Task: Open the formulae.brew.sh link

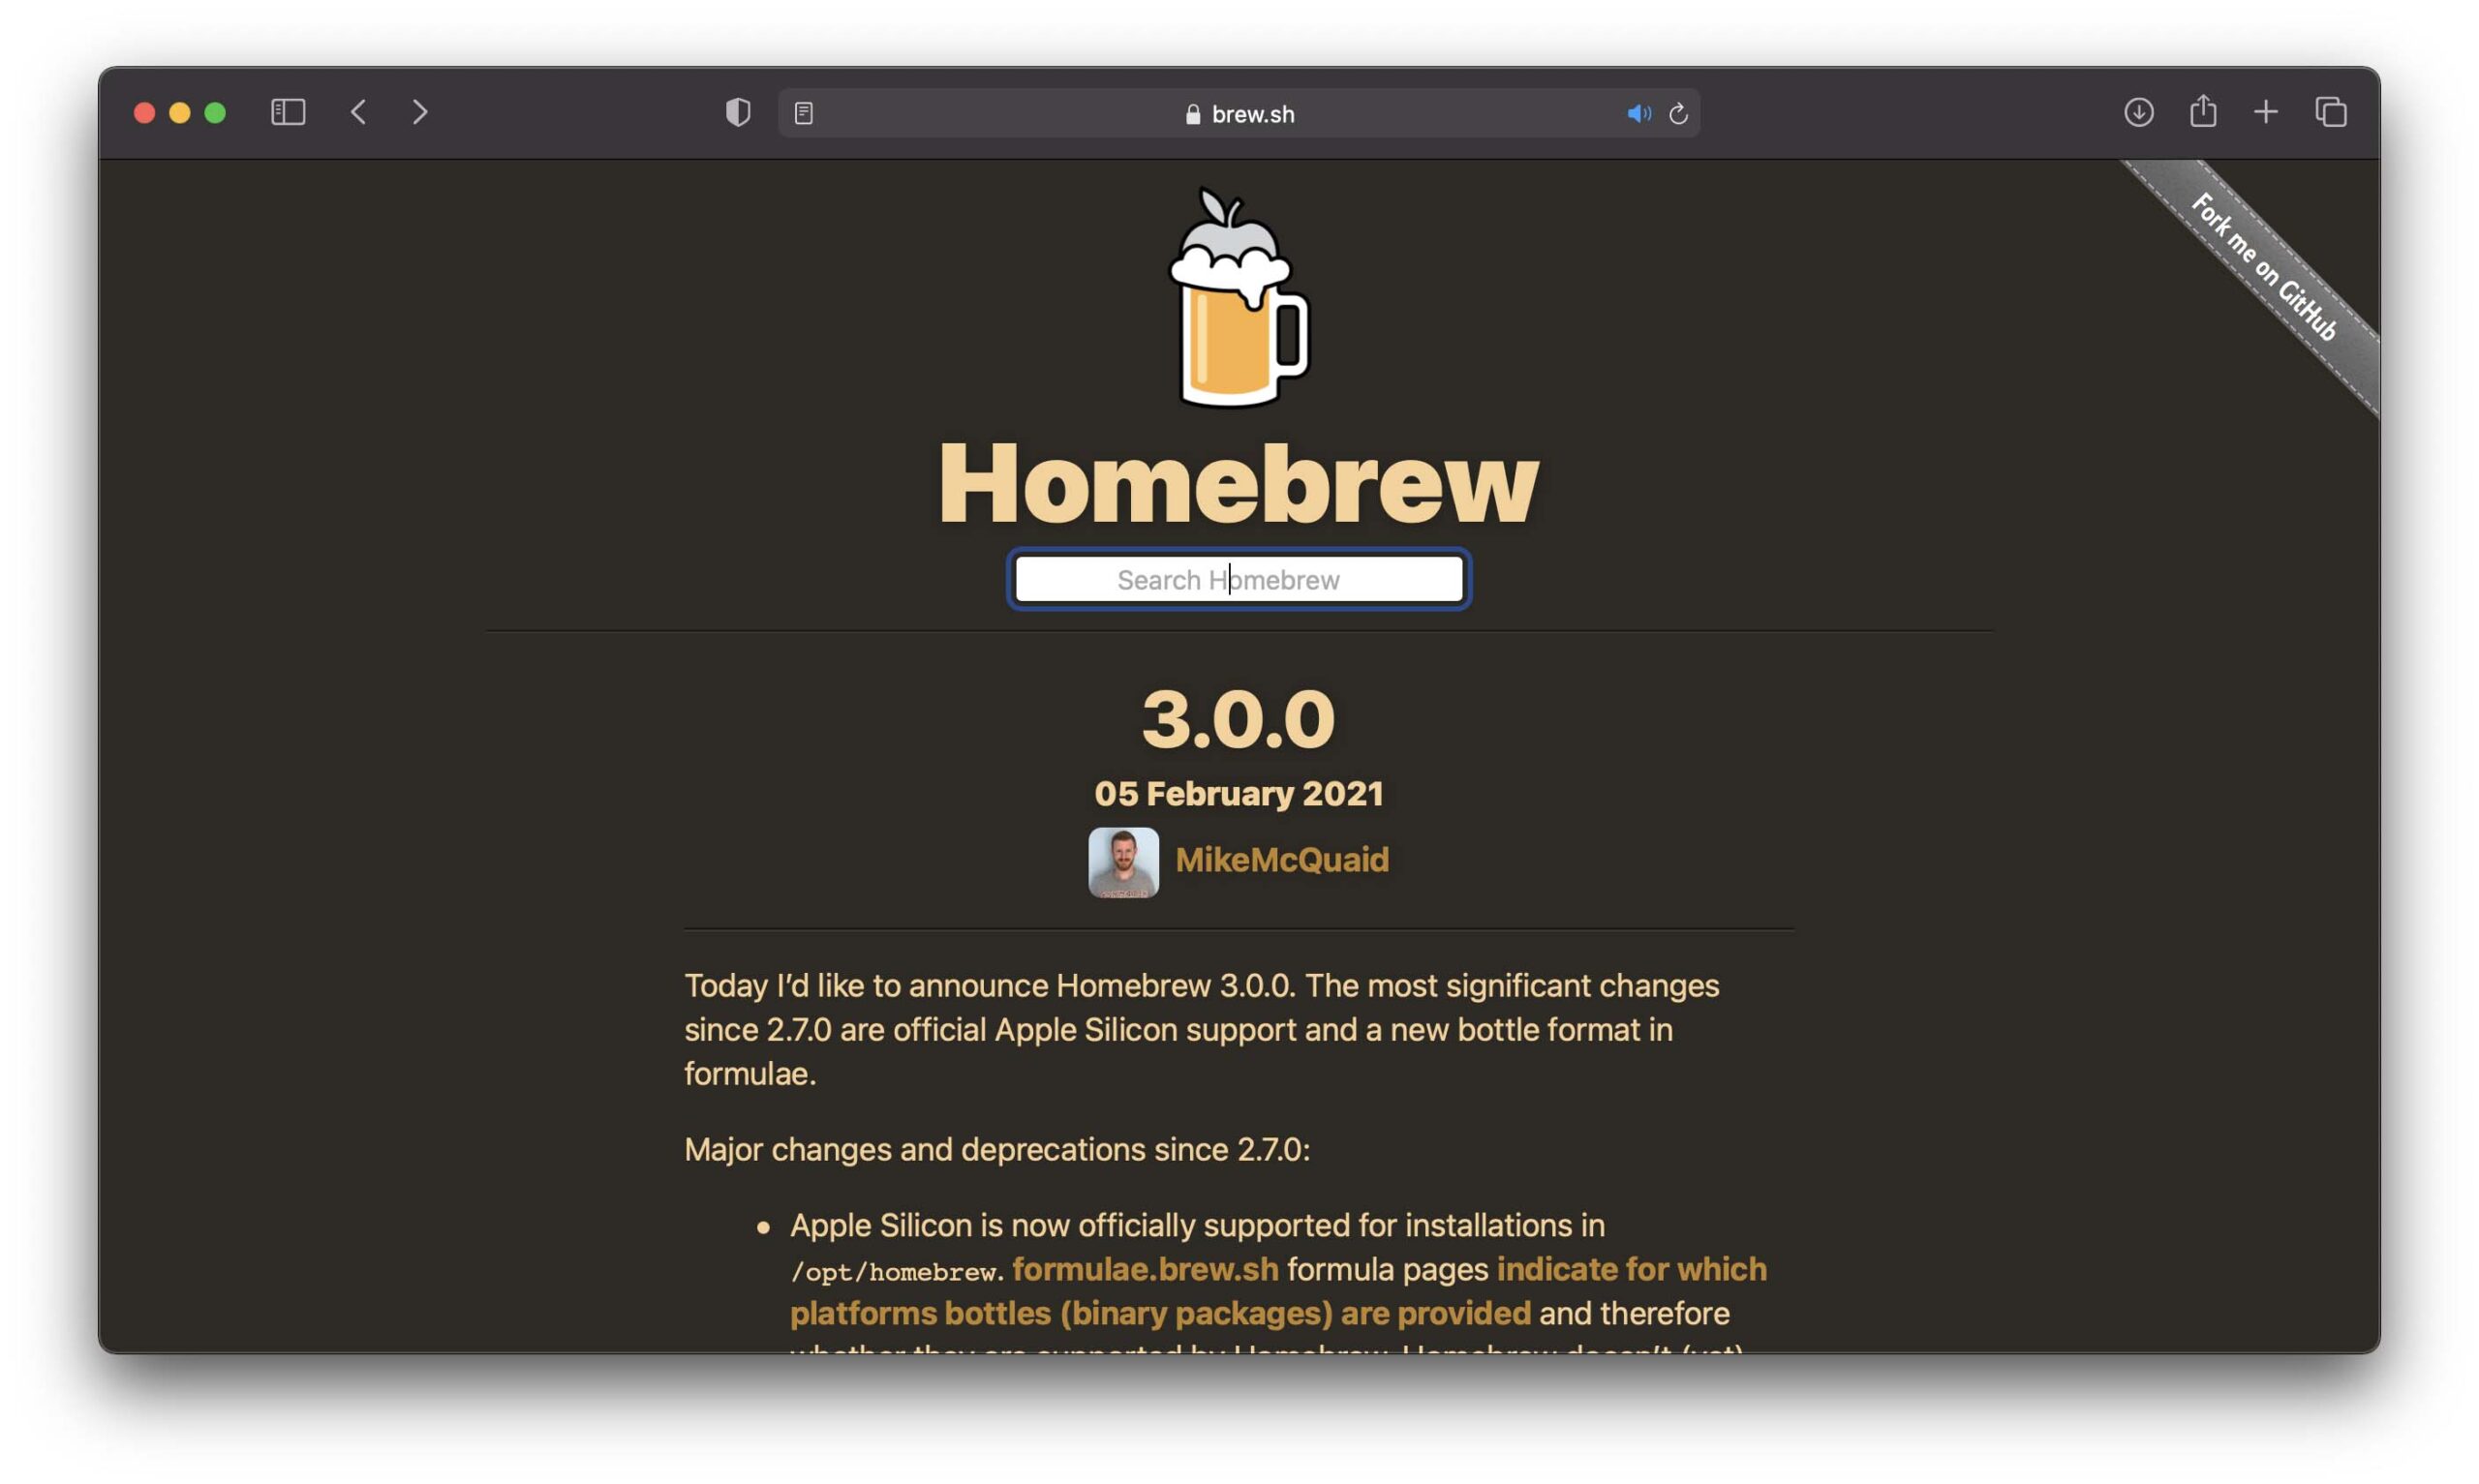Action: (x=1145, y=1269)
